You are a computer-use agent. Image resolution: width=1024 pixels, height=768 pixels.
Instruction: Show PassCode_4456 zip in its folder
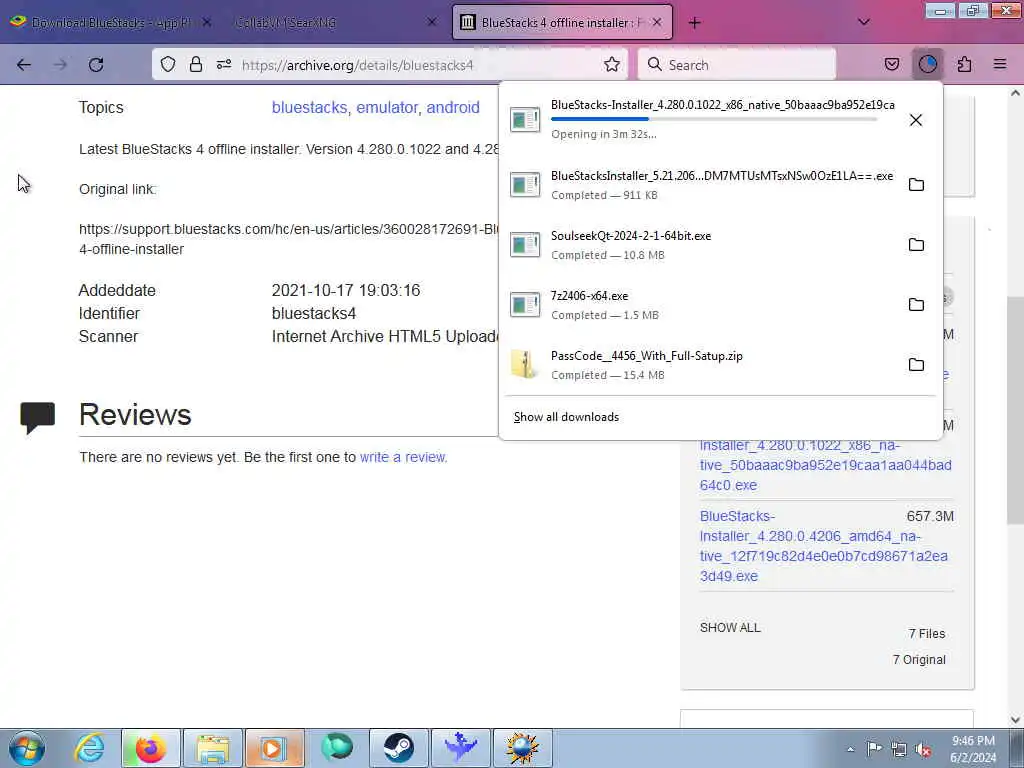(x=916, y=365)
